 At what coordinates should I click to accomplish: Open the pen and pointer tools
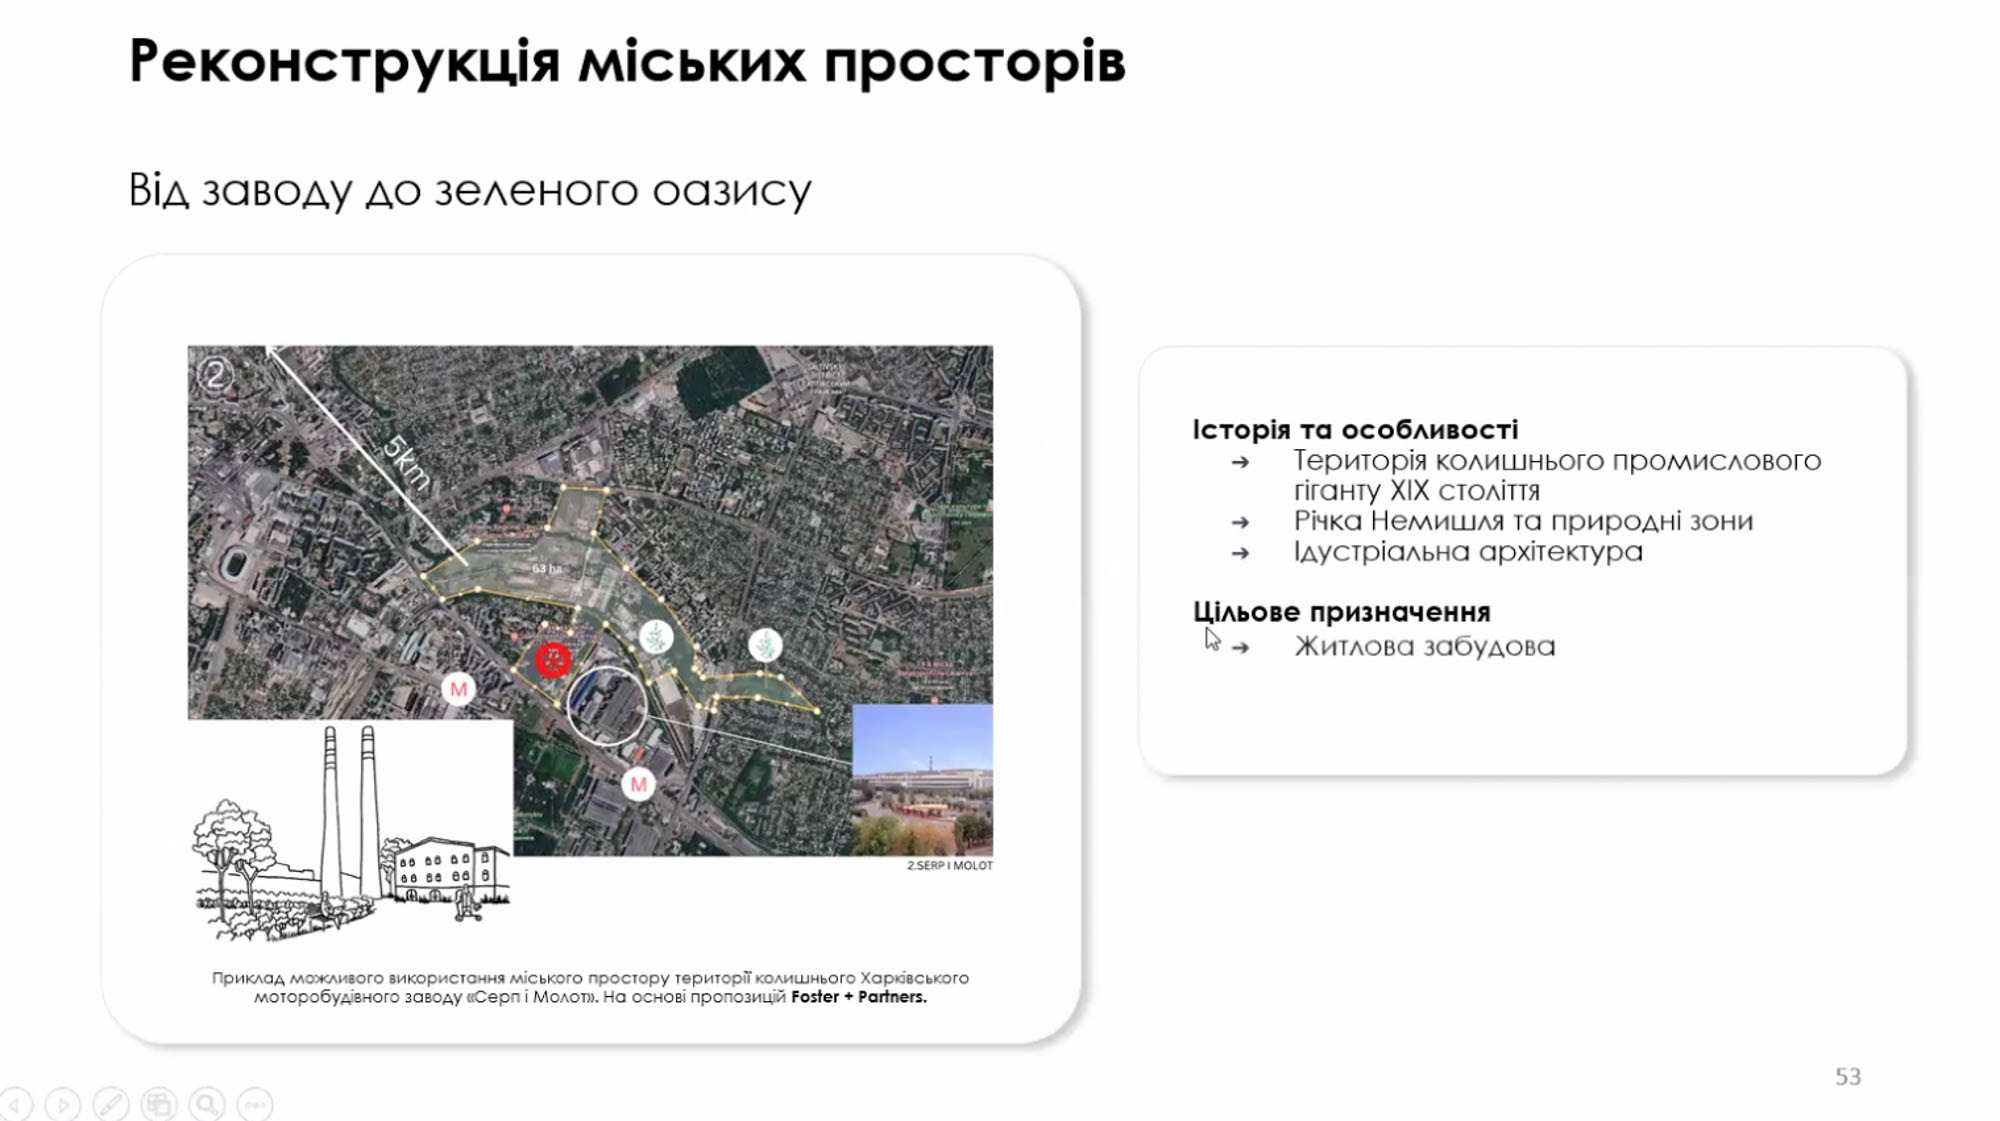(111, 1105)
